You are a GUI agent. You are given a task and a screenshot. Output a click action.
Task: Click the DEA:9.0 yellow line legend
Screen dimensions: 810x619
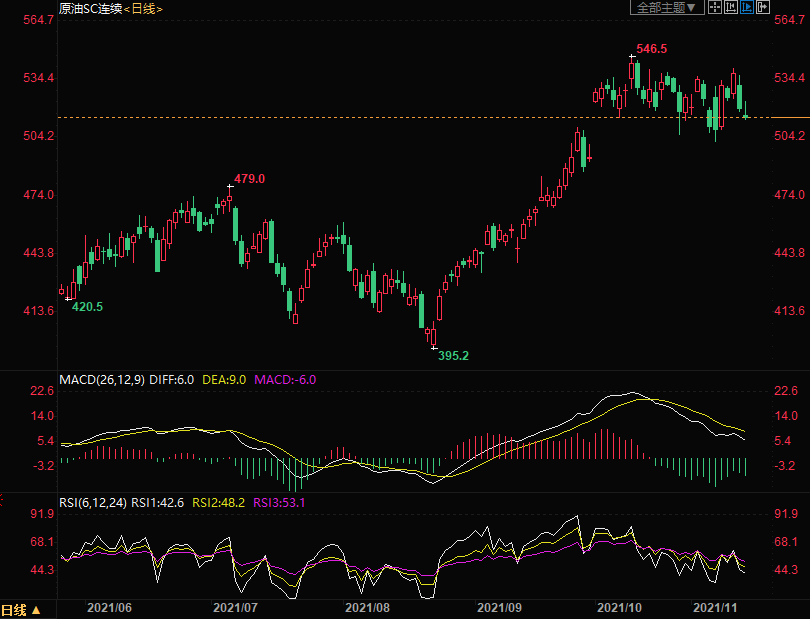224,380
